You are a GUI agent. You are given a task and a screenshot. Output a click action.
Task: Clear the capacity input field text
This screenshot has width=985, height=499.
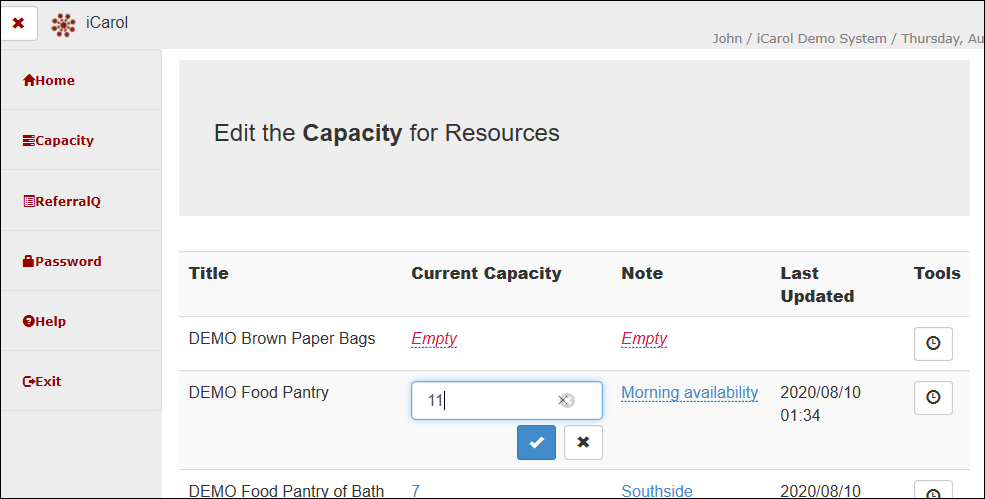point(566,400)
